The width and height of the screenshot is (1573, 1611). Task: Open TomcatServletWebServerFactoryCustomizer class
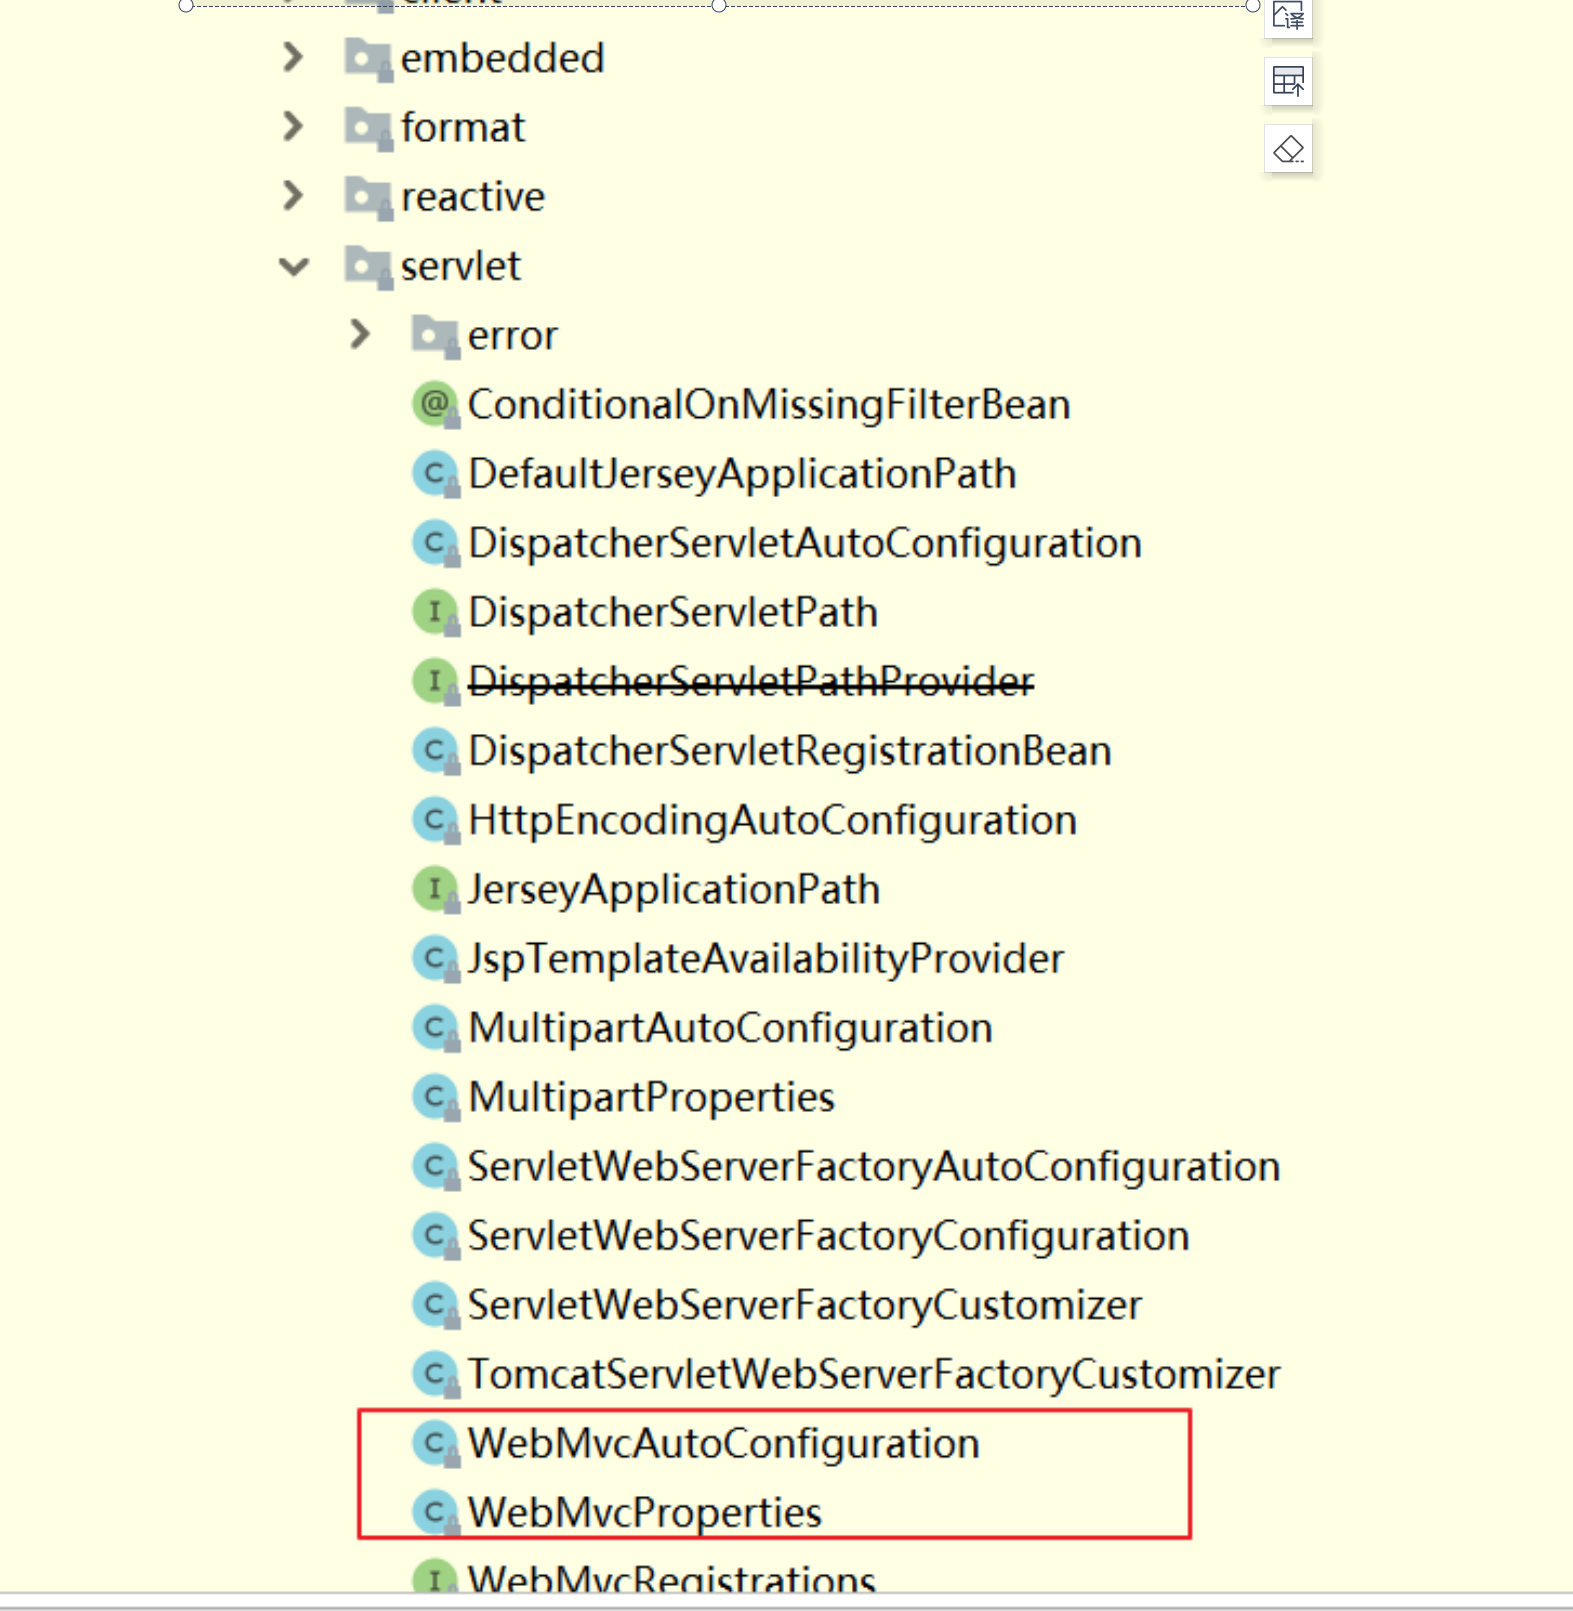(x=874, y=1374)
